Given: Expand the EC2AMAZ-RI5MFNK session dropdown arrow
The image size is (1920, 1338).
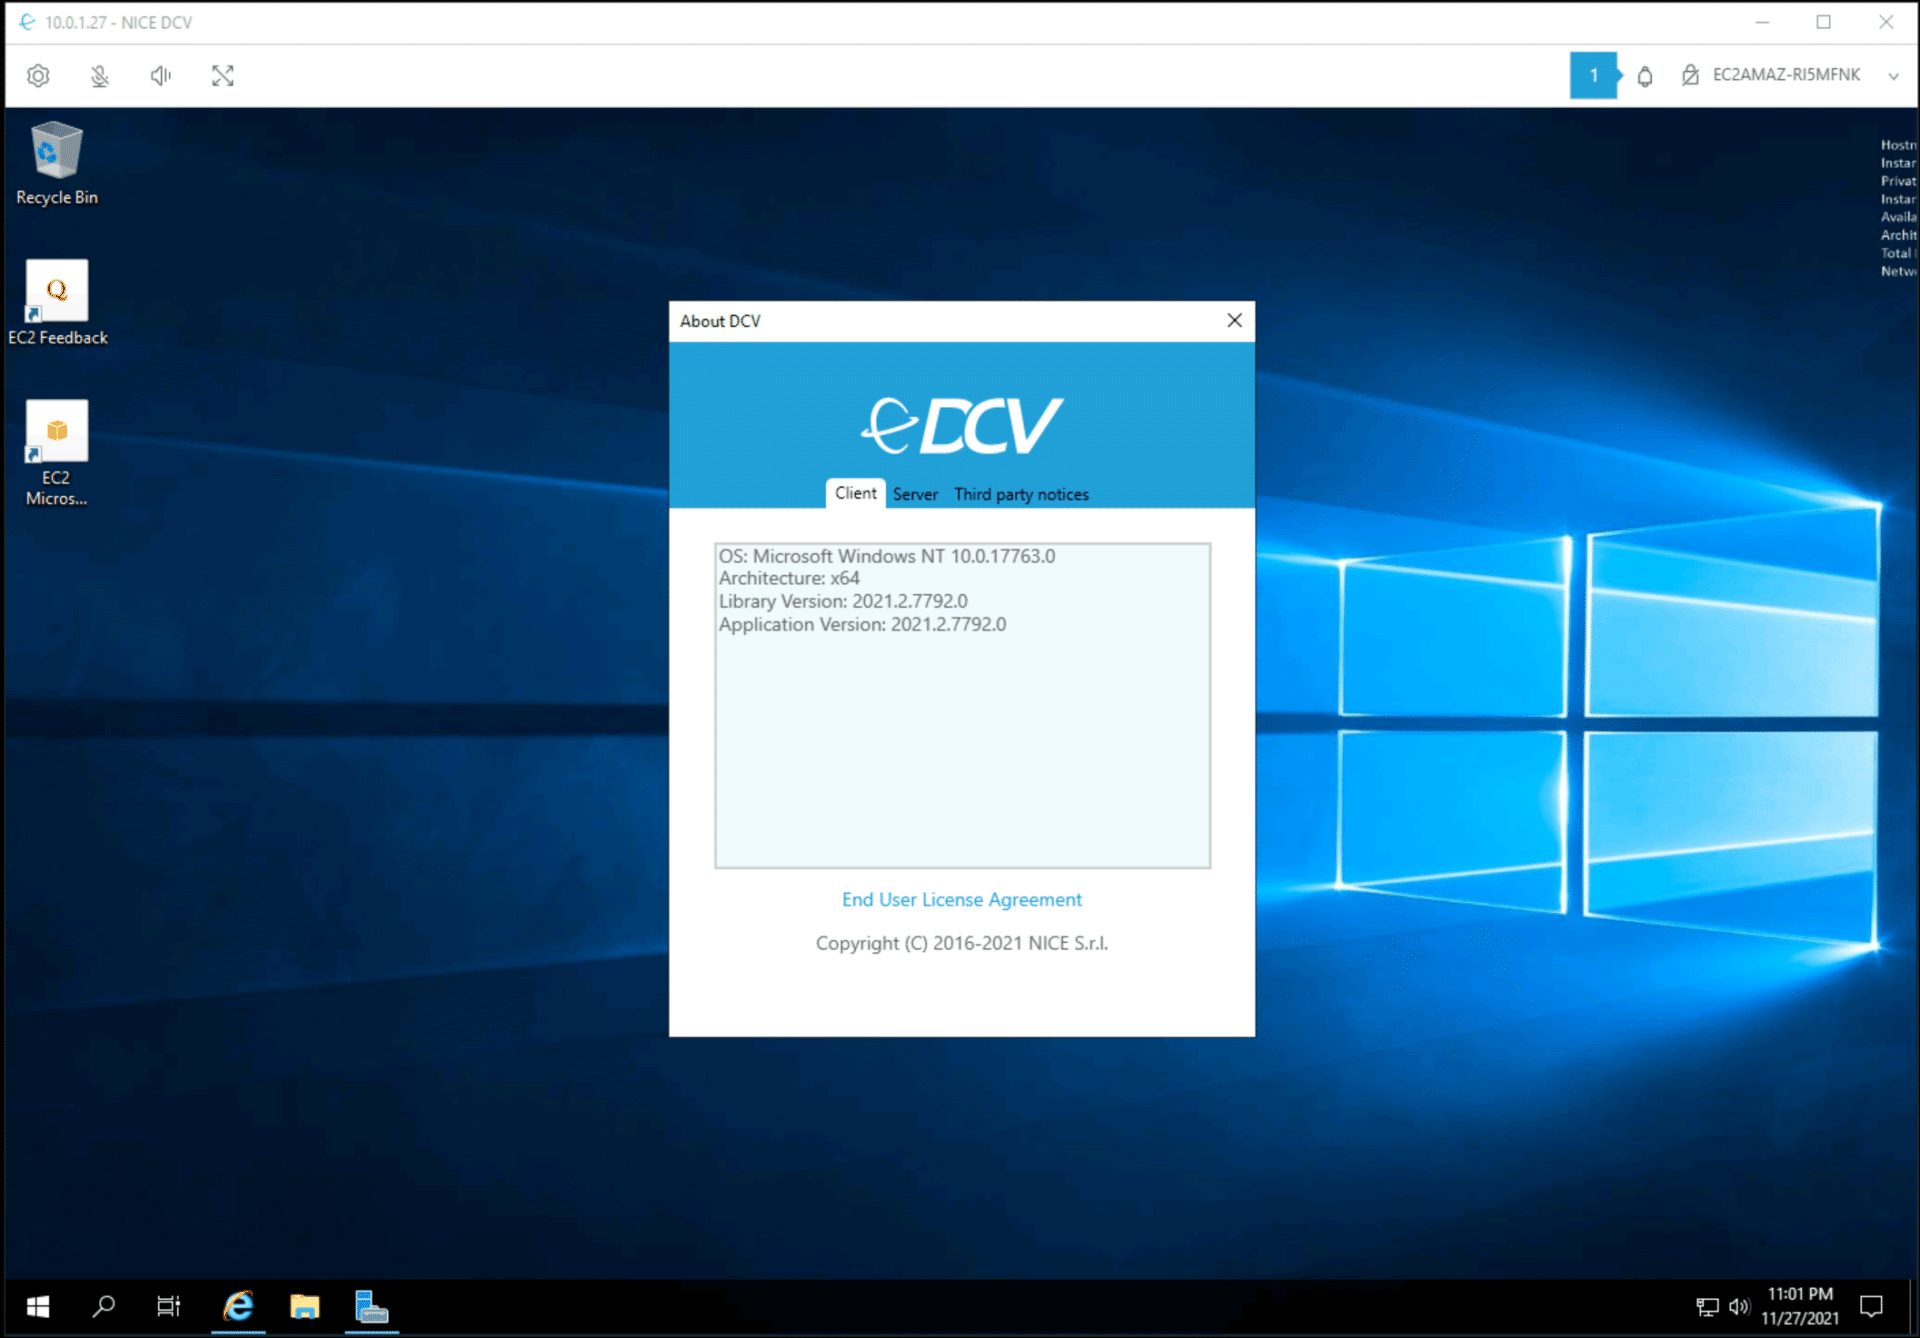Looking at the screenshot, I should (1893, 76).
